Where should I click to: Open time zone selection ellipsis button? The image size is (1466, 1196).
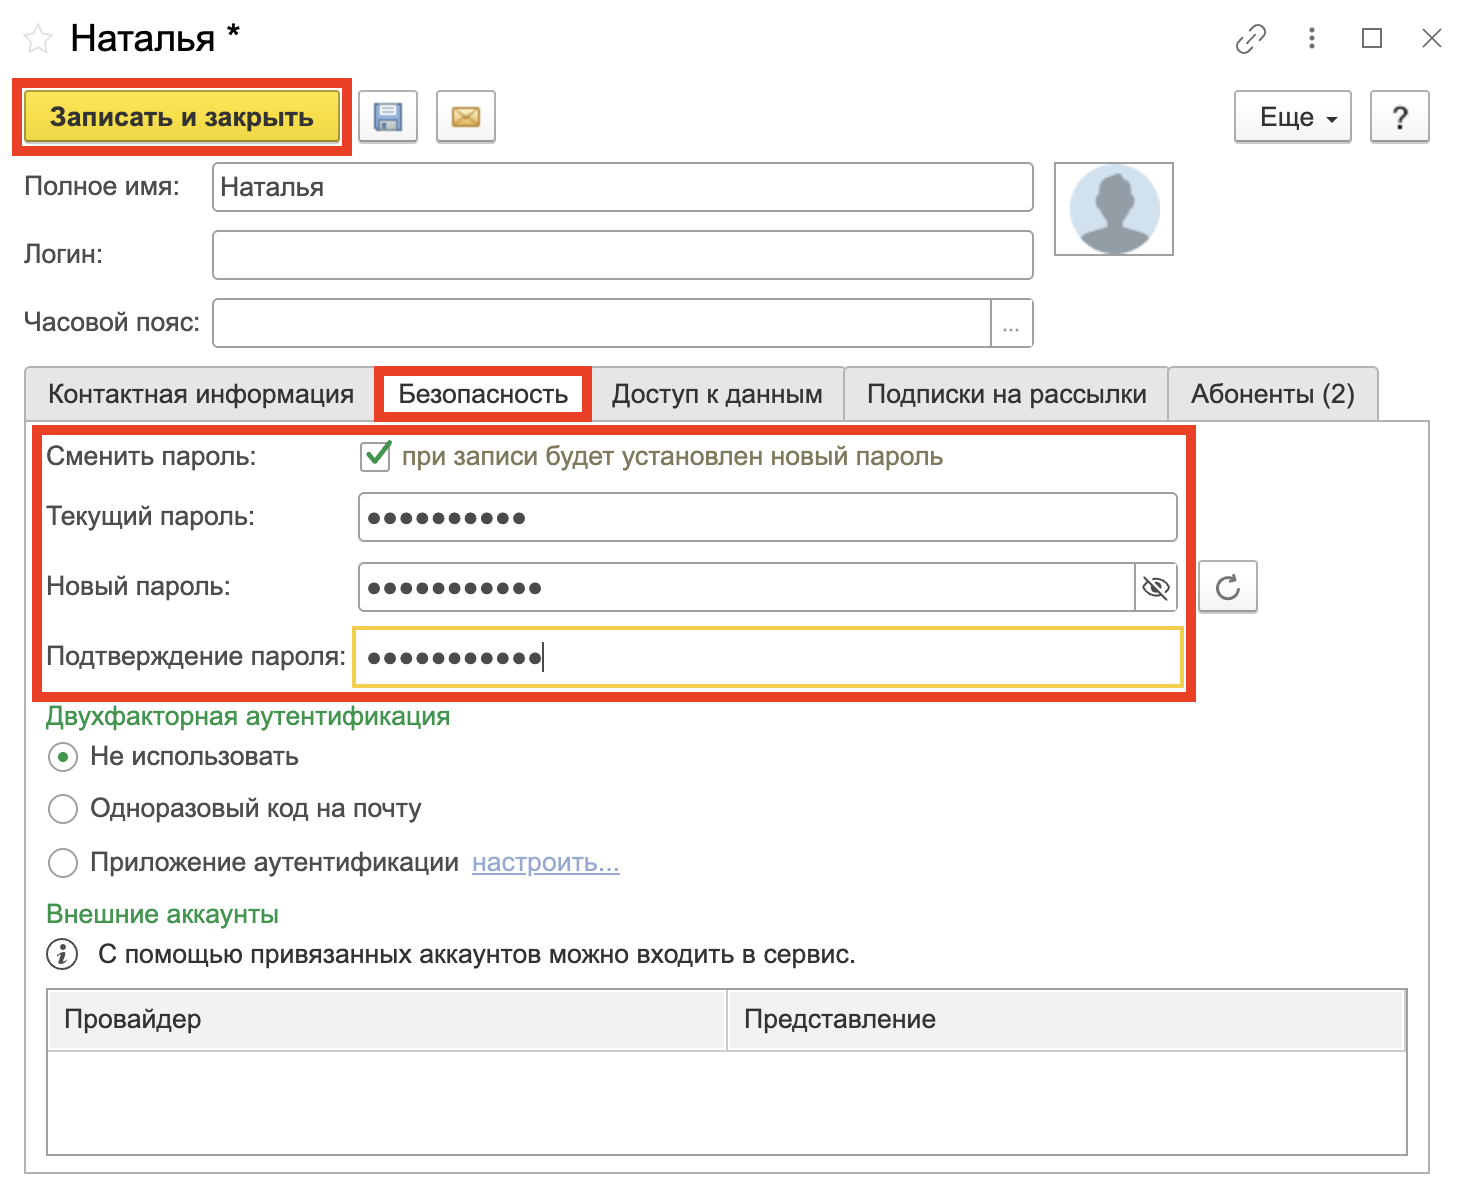[1011, 324]
